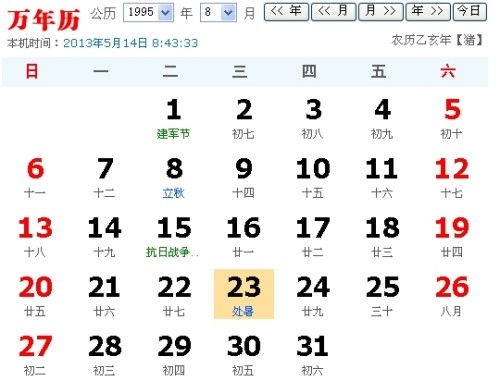Select August 8 立秋
Screen dimensions: 500x381
(174, 178)
